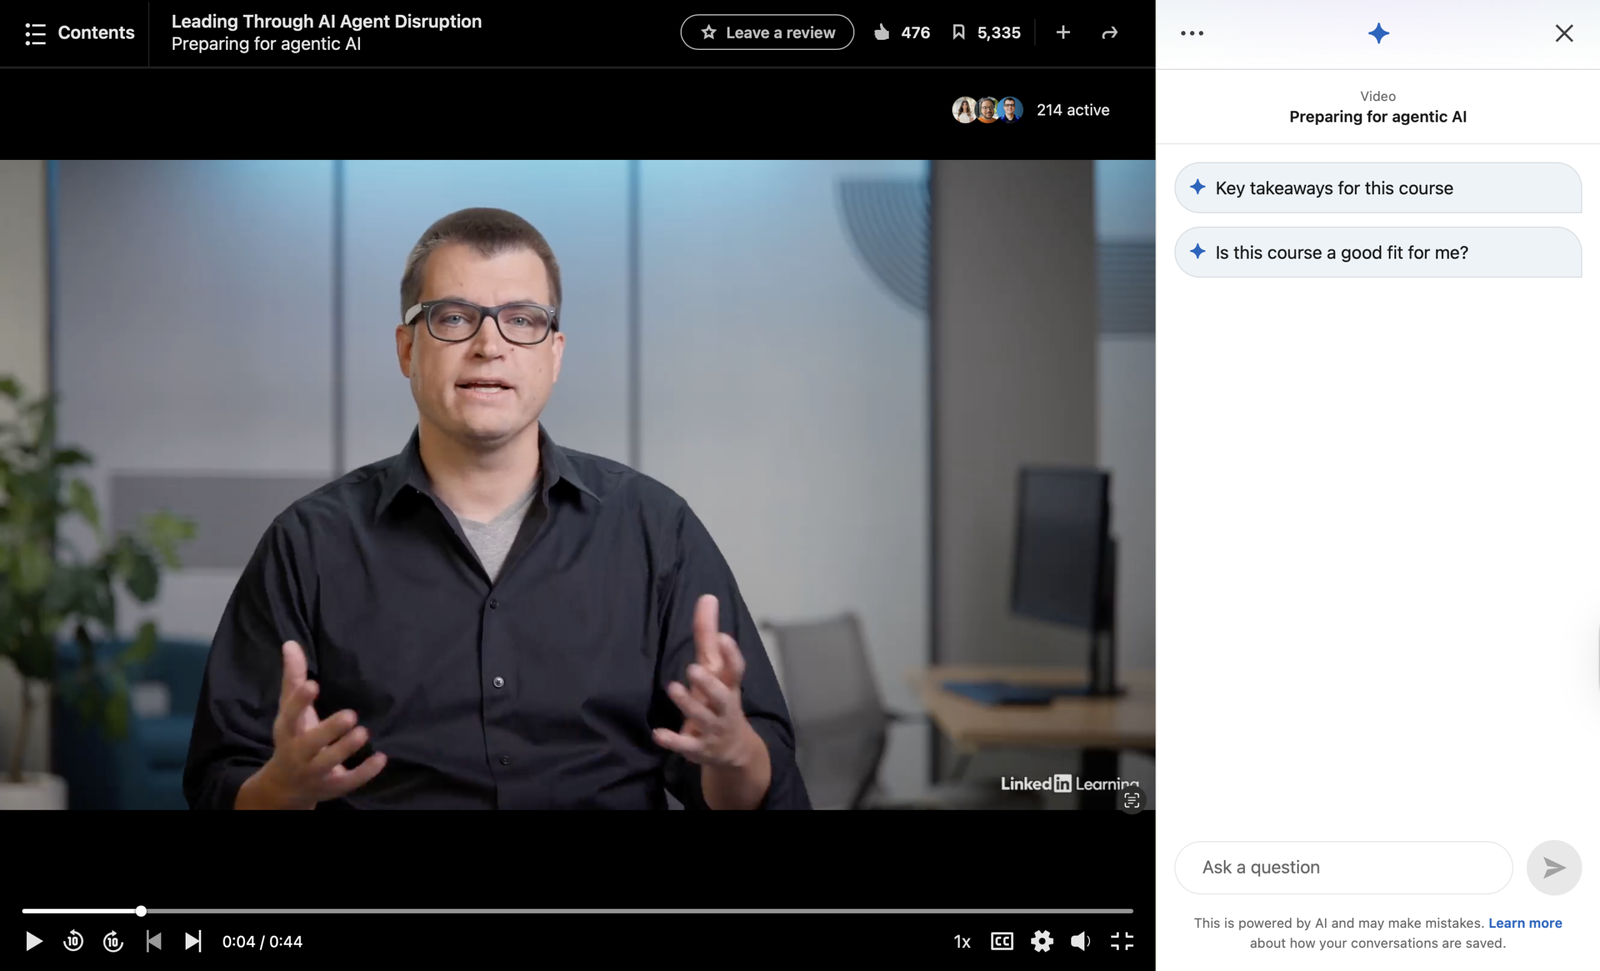Open AI panel three-dot options menu
Screen dimensions: 1600x971
tap(1192, 33)
